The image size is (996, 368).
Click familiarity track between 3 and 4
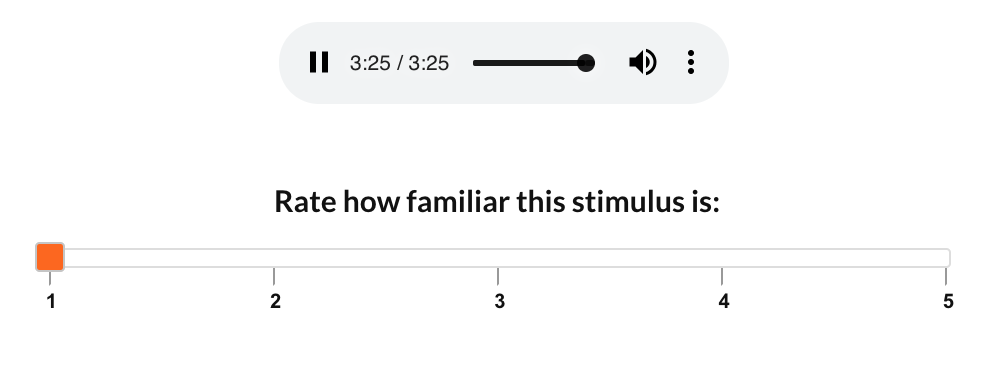click(x=610, y=258)
